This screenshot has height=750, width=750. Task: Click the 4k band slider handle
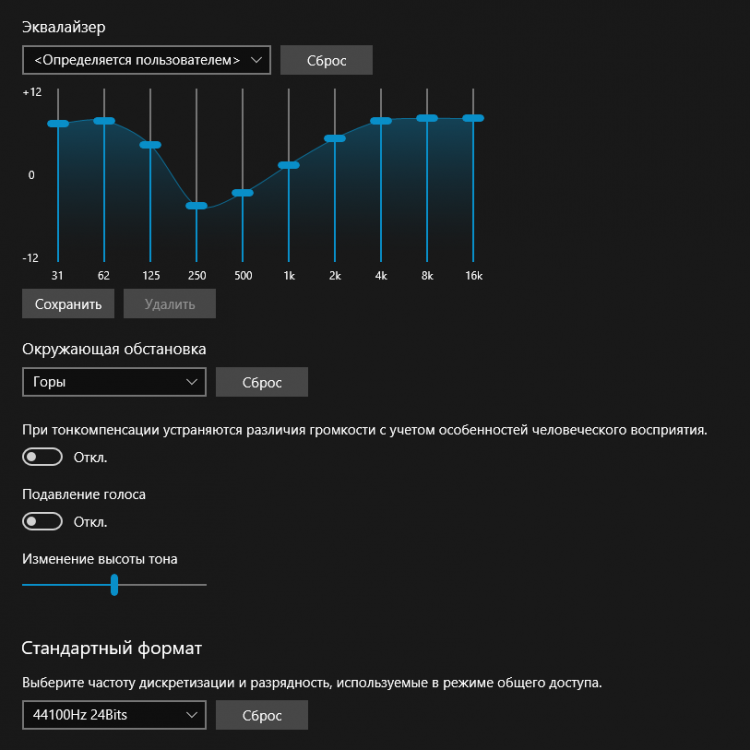381,121
